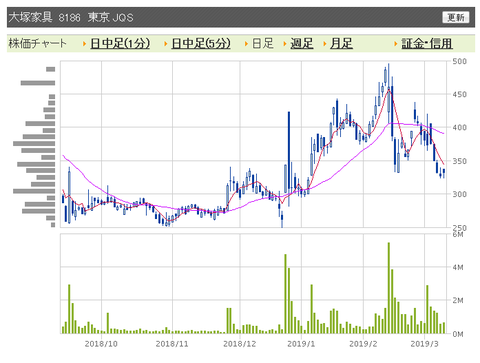Click the 0M volume axis label
480x363 pixels.
point(458,334)
